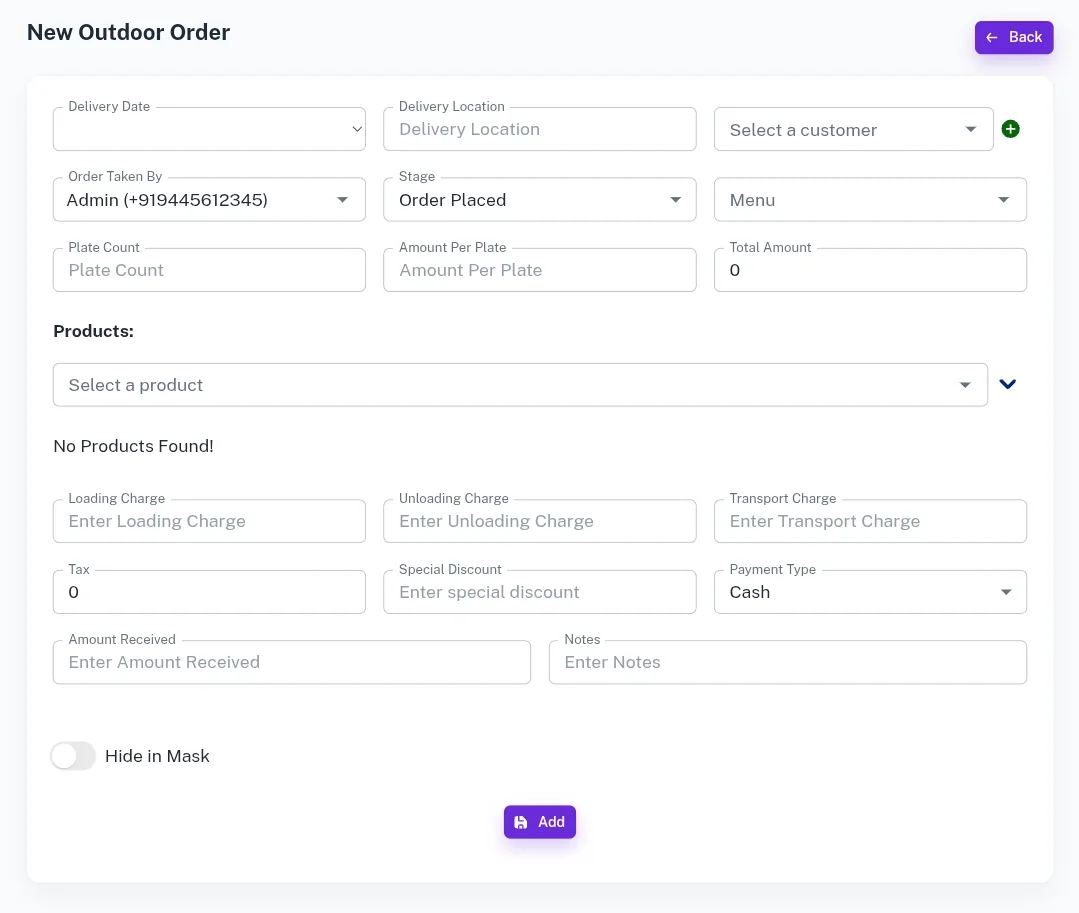Screen dimensions: 1079x913
Task: Open the Payment Type dropdown showing Cash
Action: coord(870,592)
